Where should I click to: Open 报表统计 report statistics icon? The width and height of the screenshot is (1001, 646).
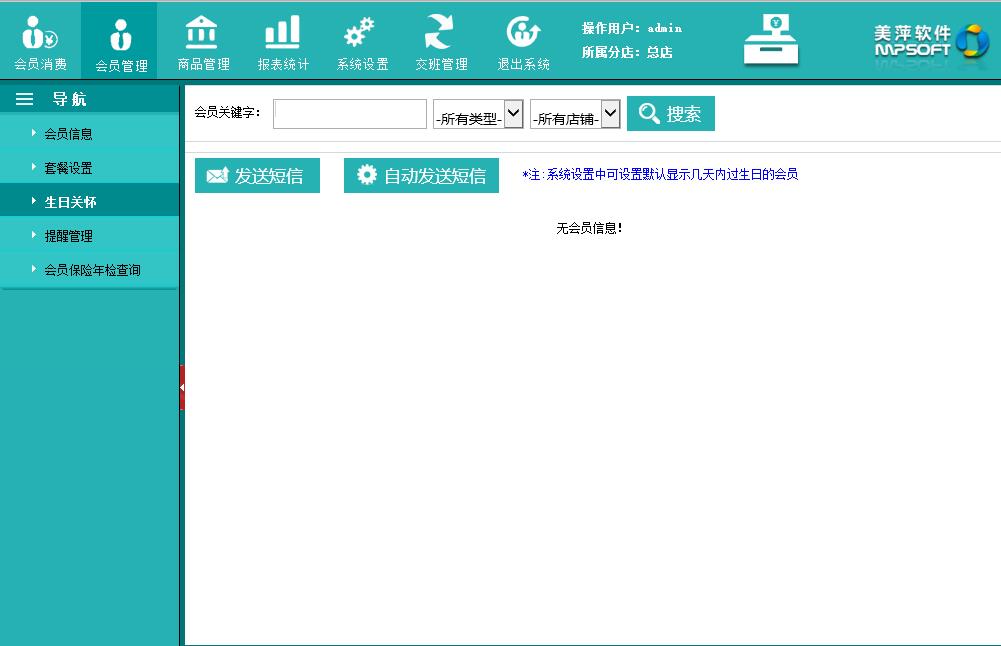click(x=282, y=41)
